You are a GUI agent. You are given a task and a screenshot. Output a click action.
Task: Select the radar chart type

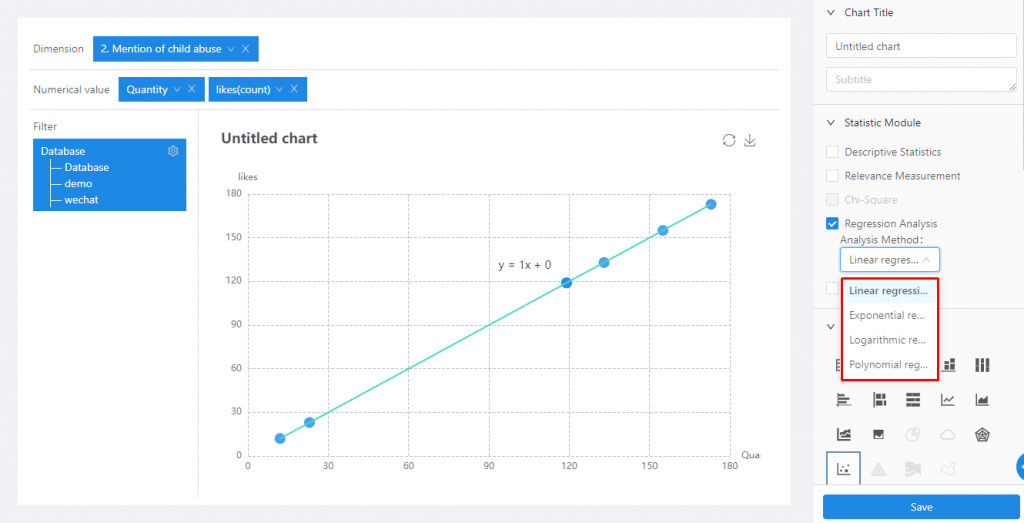pyautogui.click(x=982, y=434)
